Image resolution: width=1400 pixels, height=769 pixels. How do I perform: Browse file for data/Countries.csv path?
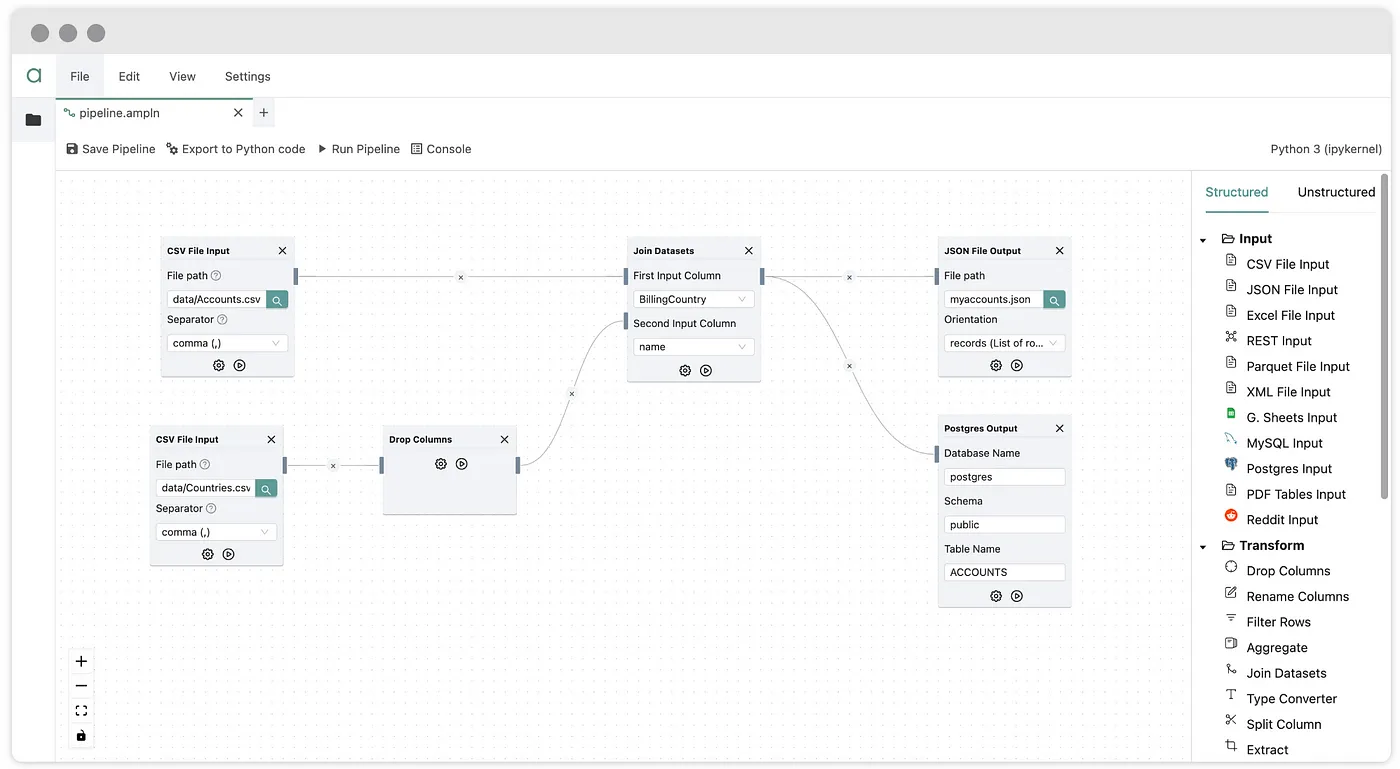pyautogui.click(x=266, y=488)
